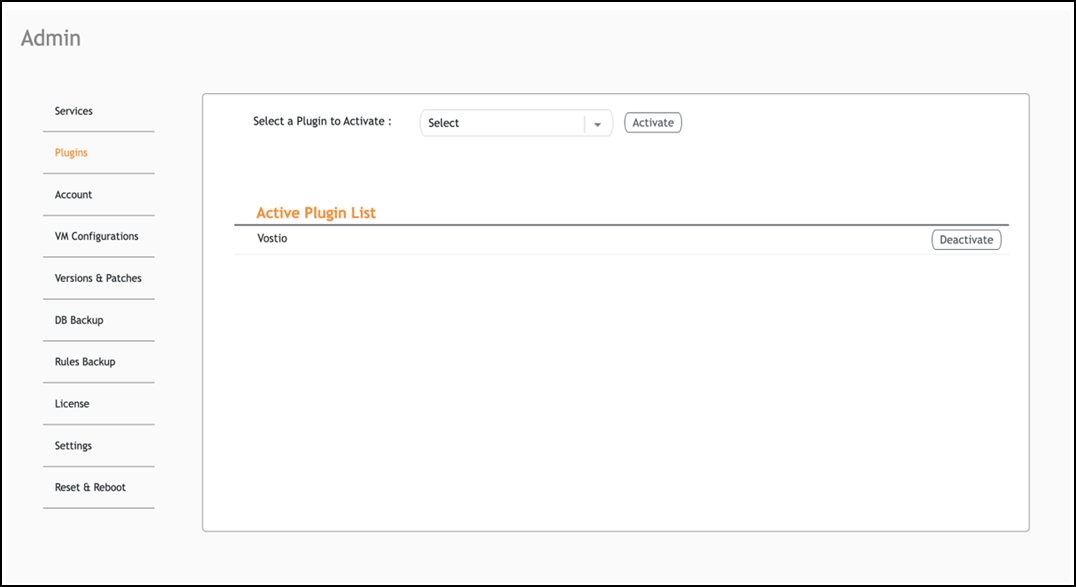Click the Activate button
The image size is (1076, 587).
[653, 123]
